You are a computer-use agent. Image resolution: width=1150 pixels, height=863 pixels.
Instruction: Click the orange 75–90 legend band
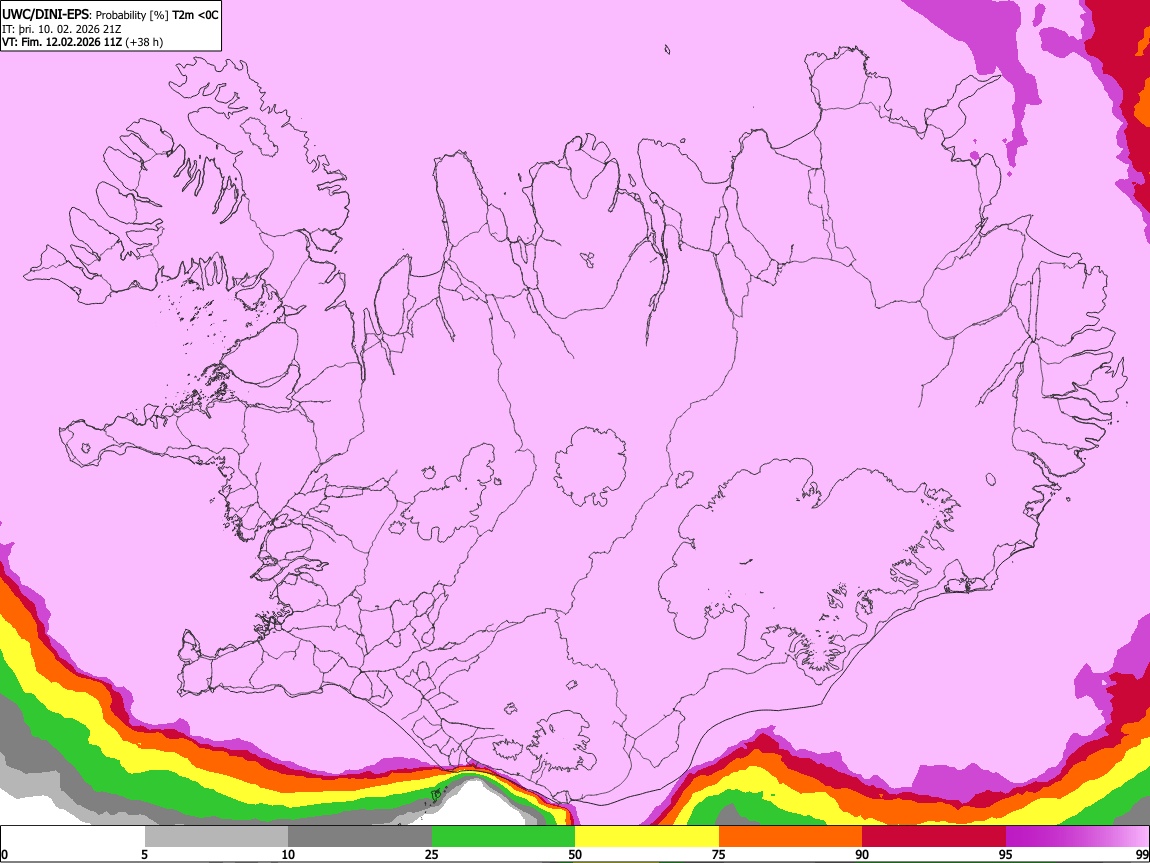pos(791,837)
